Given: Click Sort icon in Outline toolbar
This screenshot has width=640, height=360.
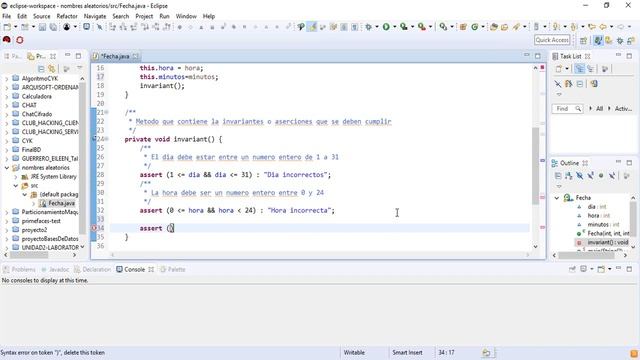Looking at the screenshot, I should tap(569, 176).
